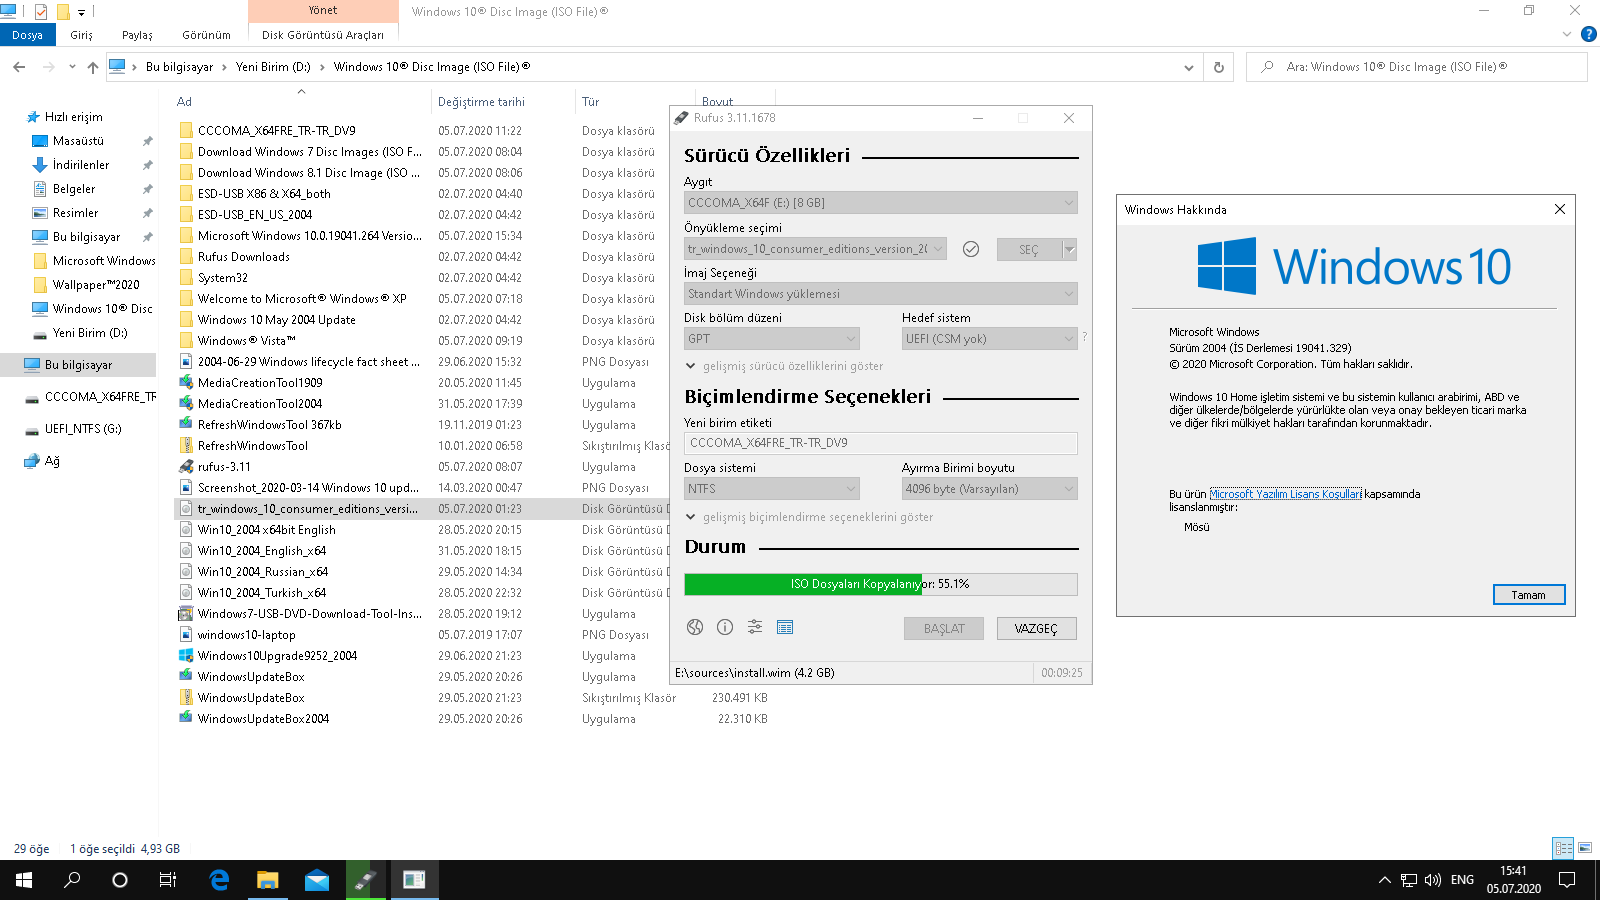The image size is (1600, 900).
Task: Click the Rufus about info icon
Action: (x=725, y=627)
